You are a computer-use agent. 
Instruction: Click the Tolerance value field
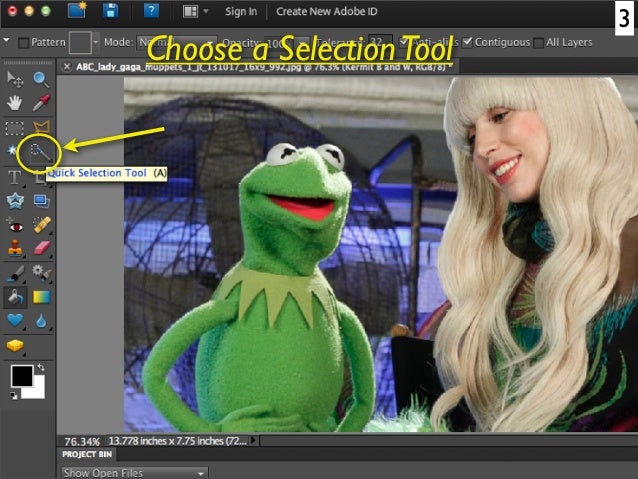381,42
